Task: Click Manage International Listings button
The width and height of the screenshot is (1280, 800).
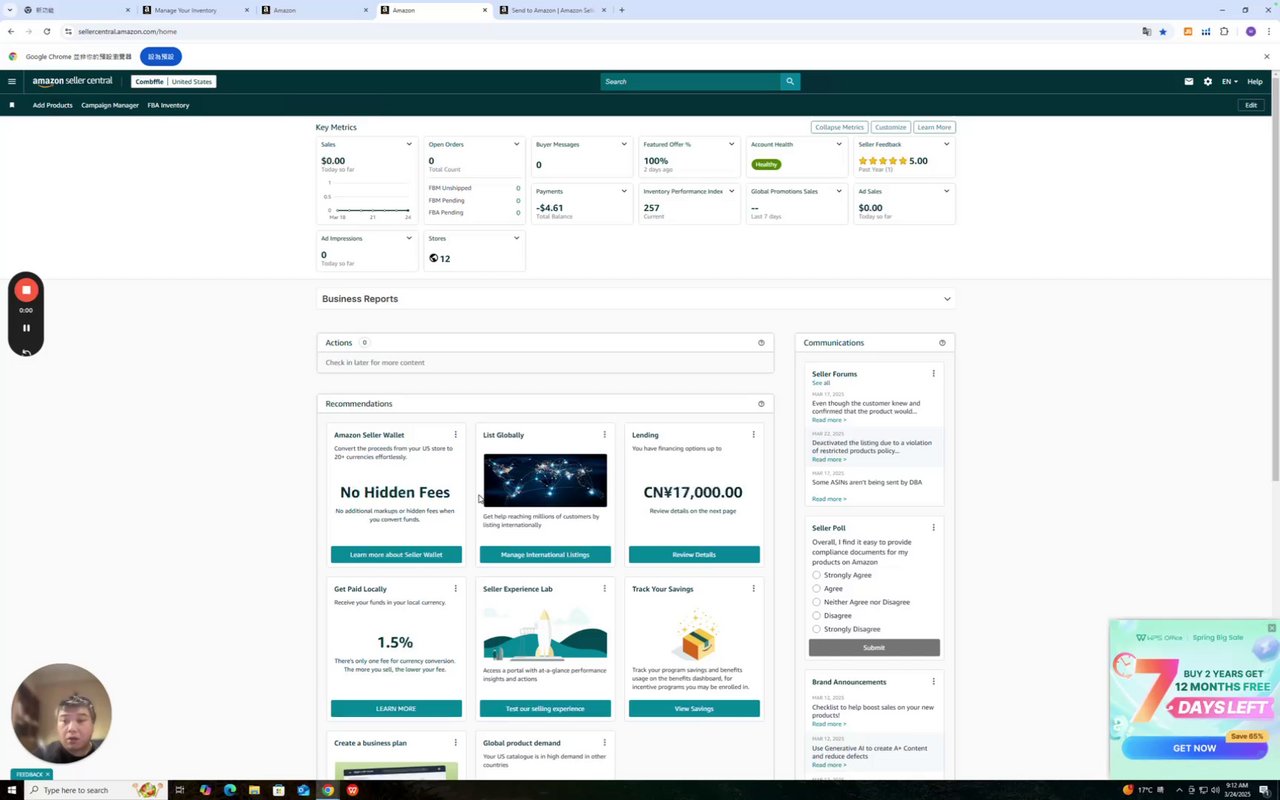Action: [545, 554]
